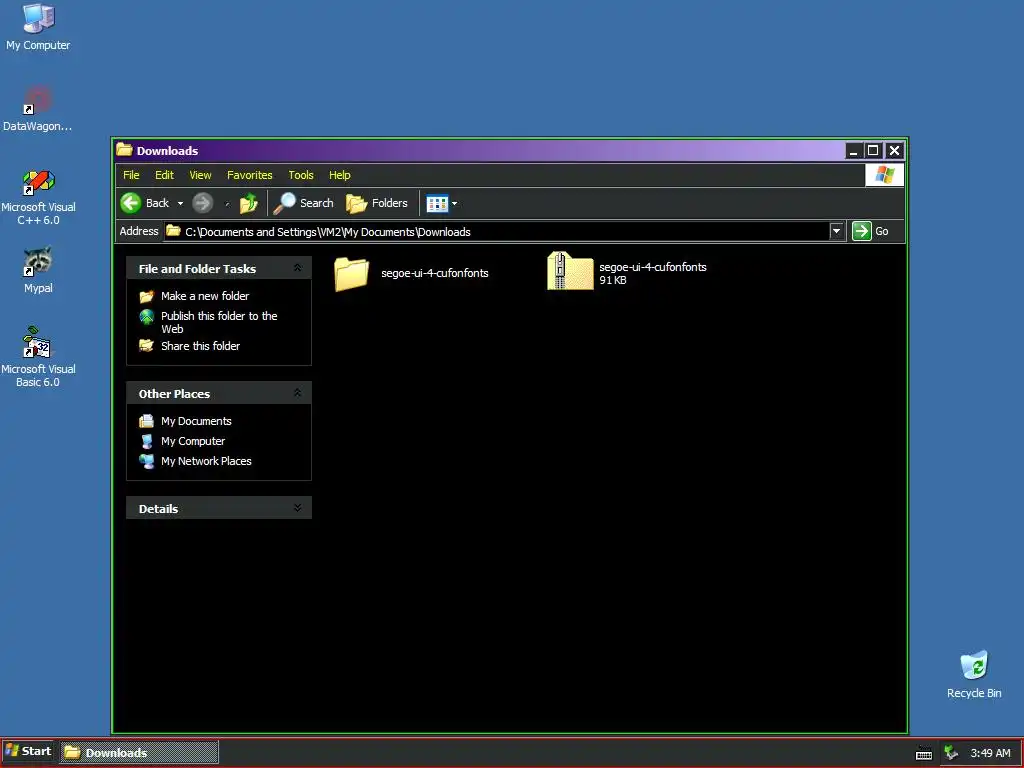
Task: Go to My Documents in Other Places
Action: point(196,421)
